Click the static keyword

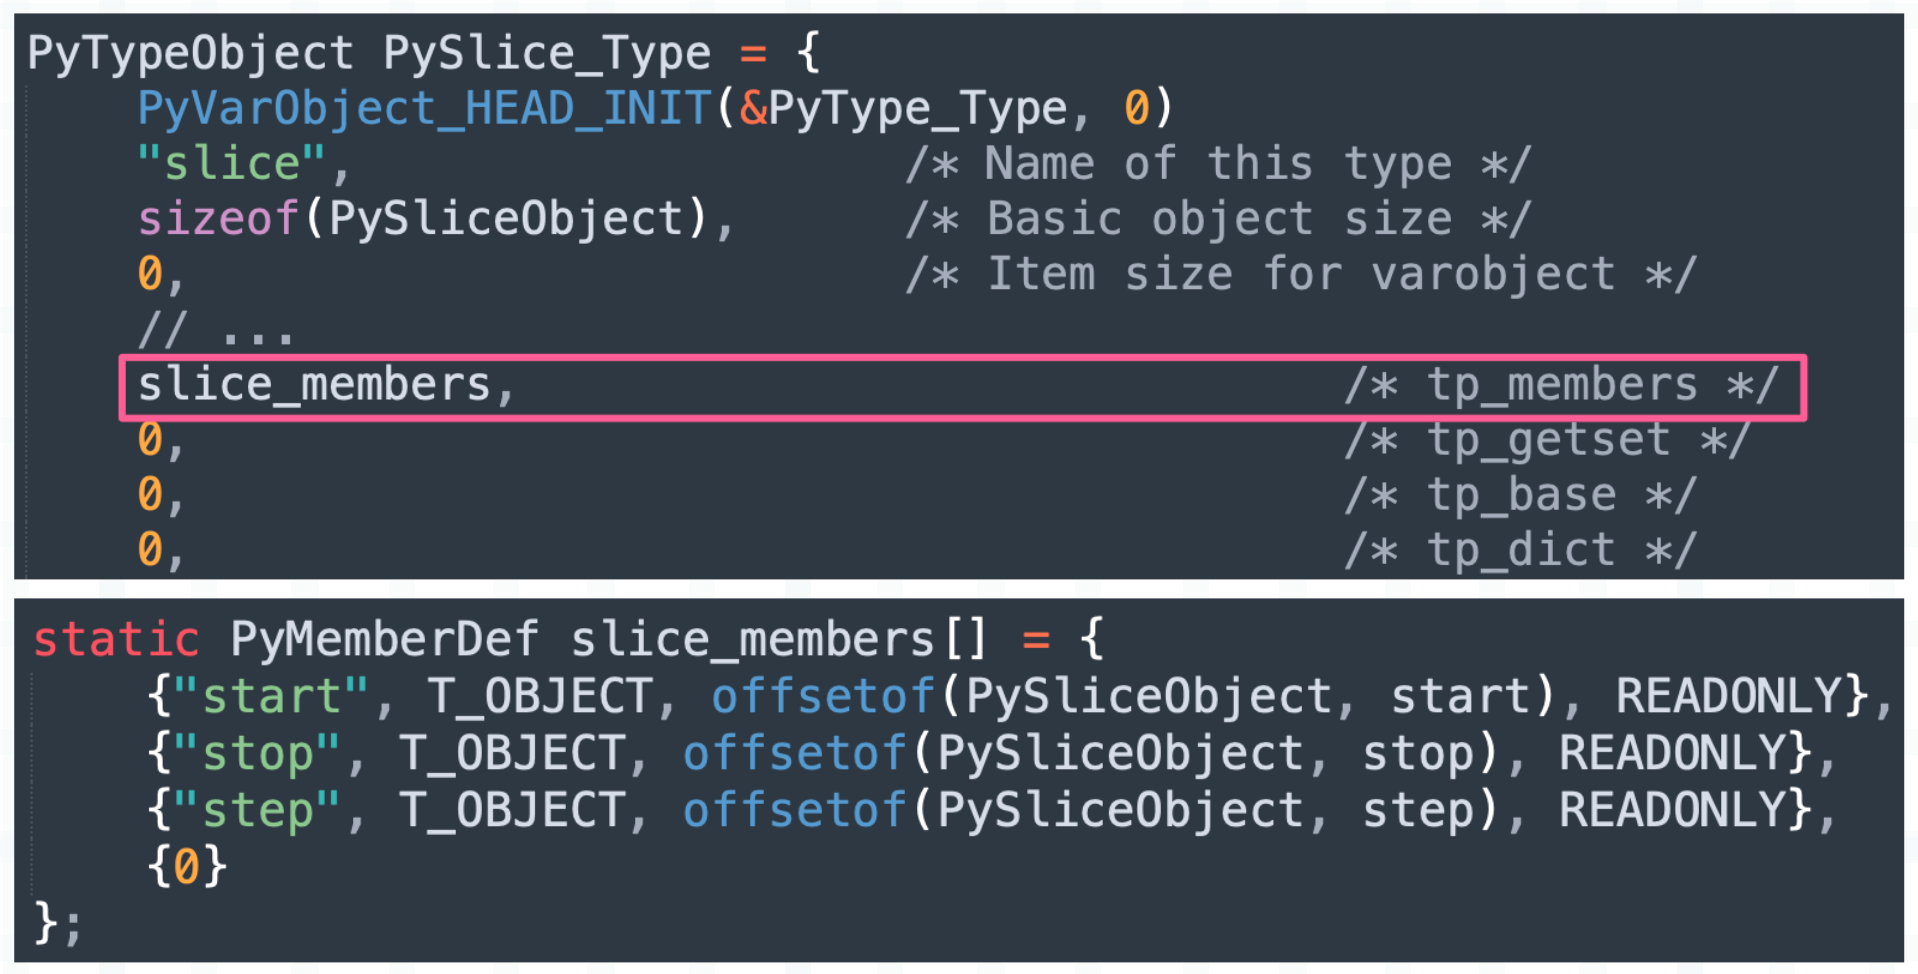click(x=116, y=639)
